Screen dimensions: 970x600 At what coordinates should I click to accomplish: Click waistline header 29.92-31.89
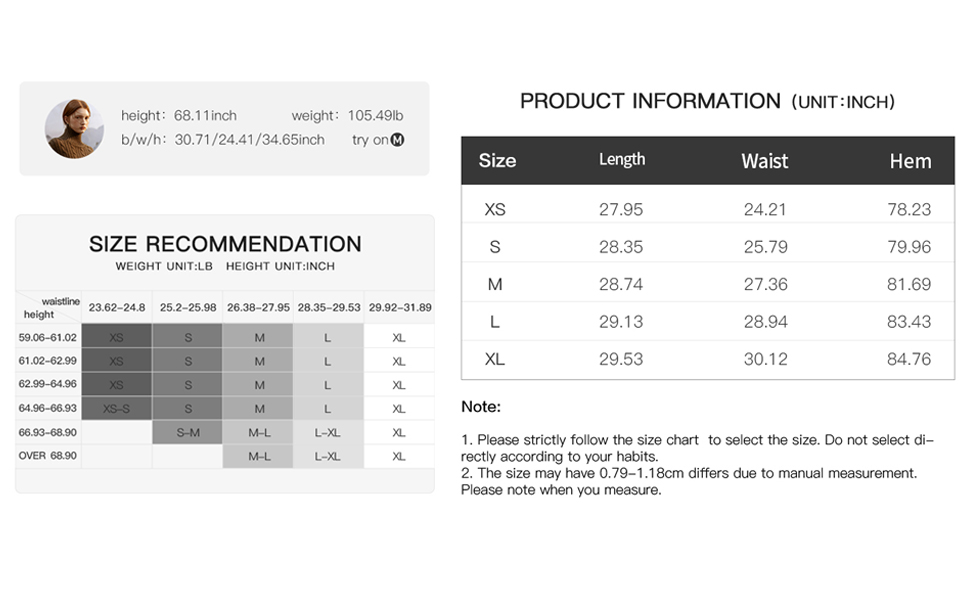pos(400,307)
